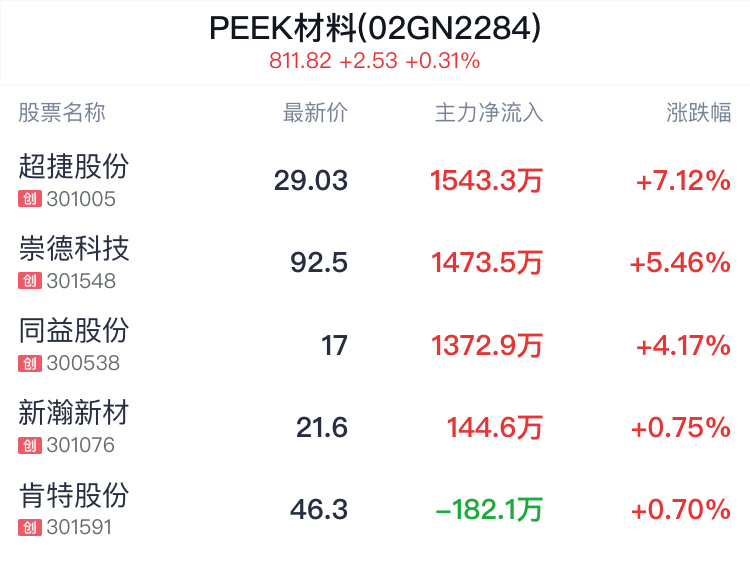
Task: Click the 811.82 index value line
Action: [375, 61]
